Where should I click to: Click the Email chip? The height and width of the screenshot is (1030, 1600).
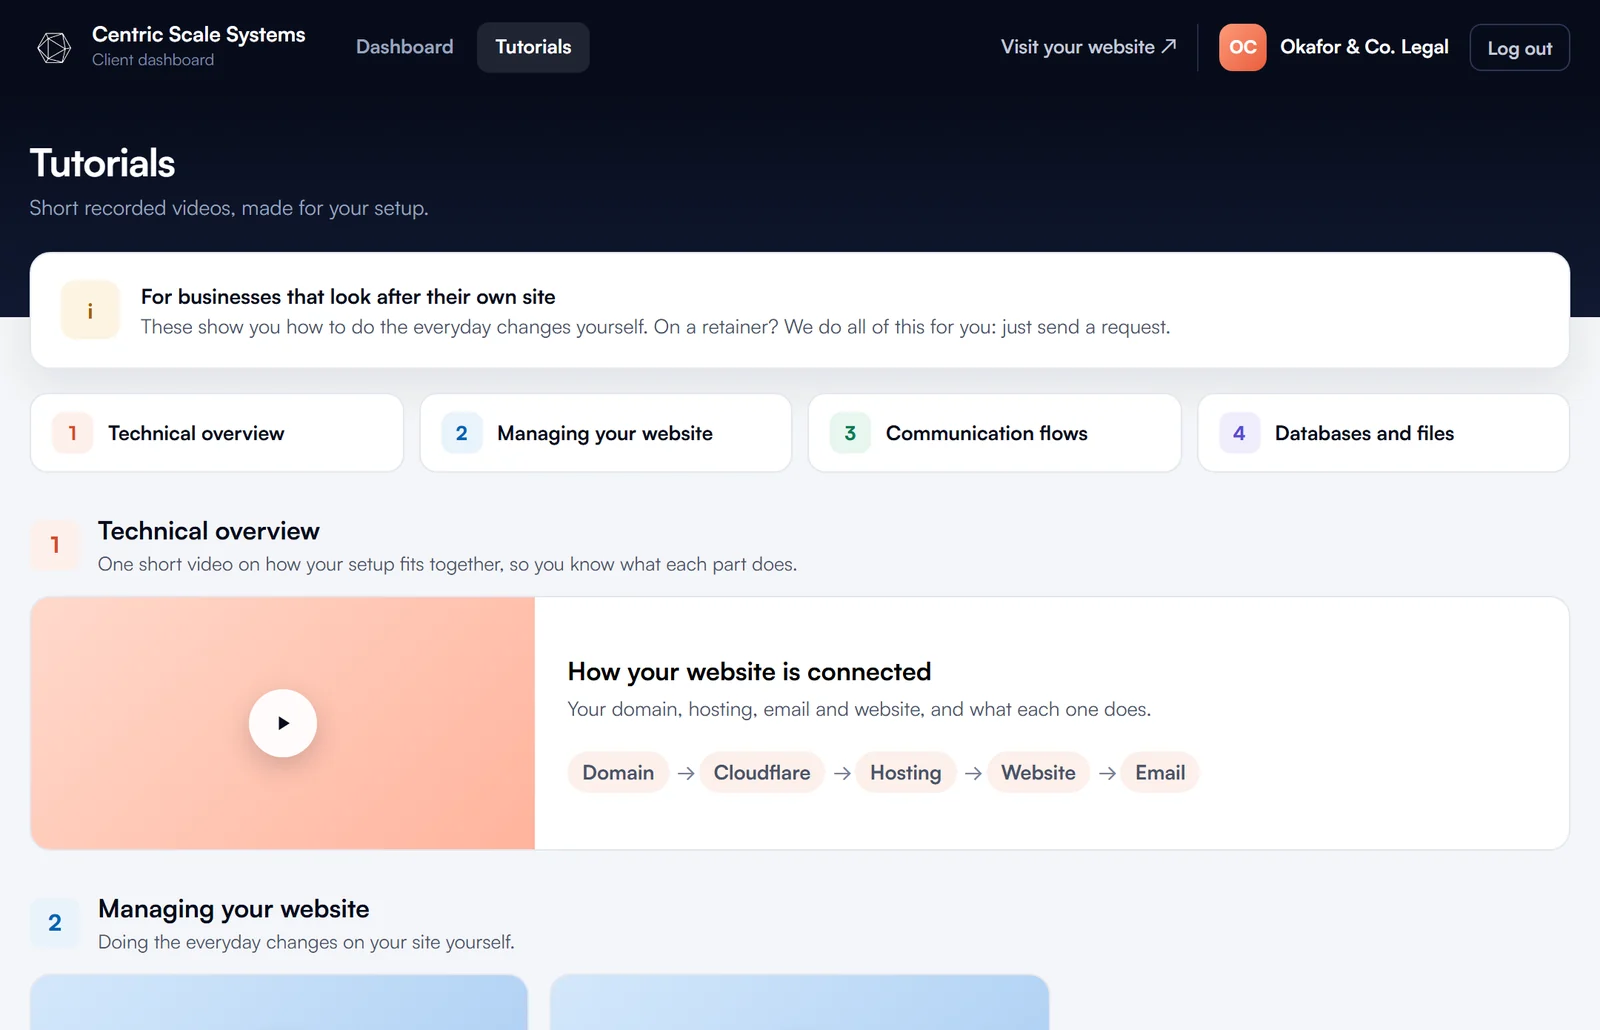click(1160, 772)
